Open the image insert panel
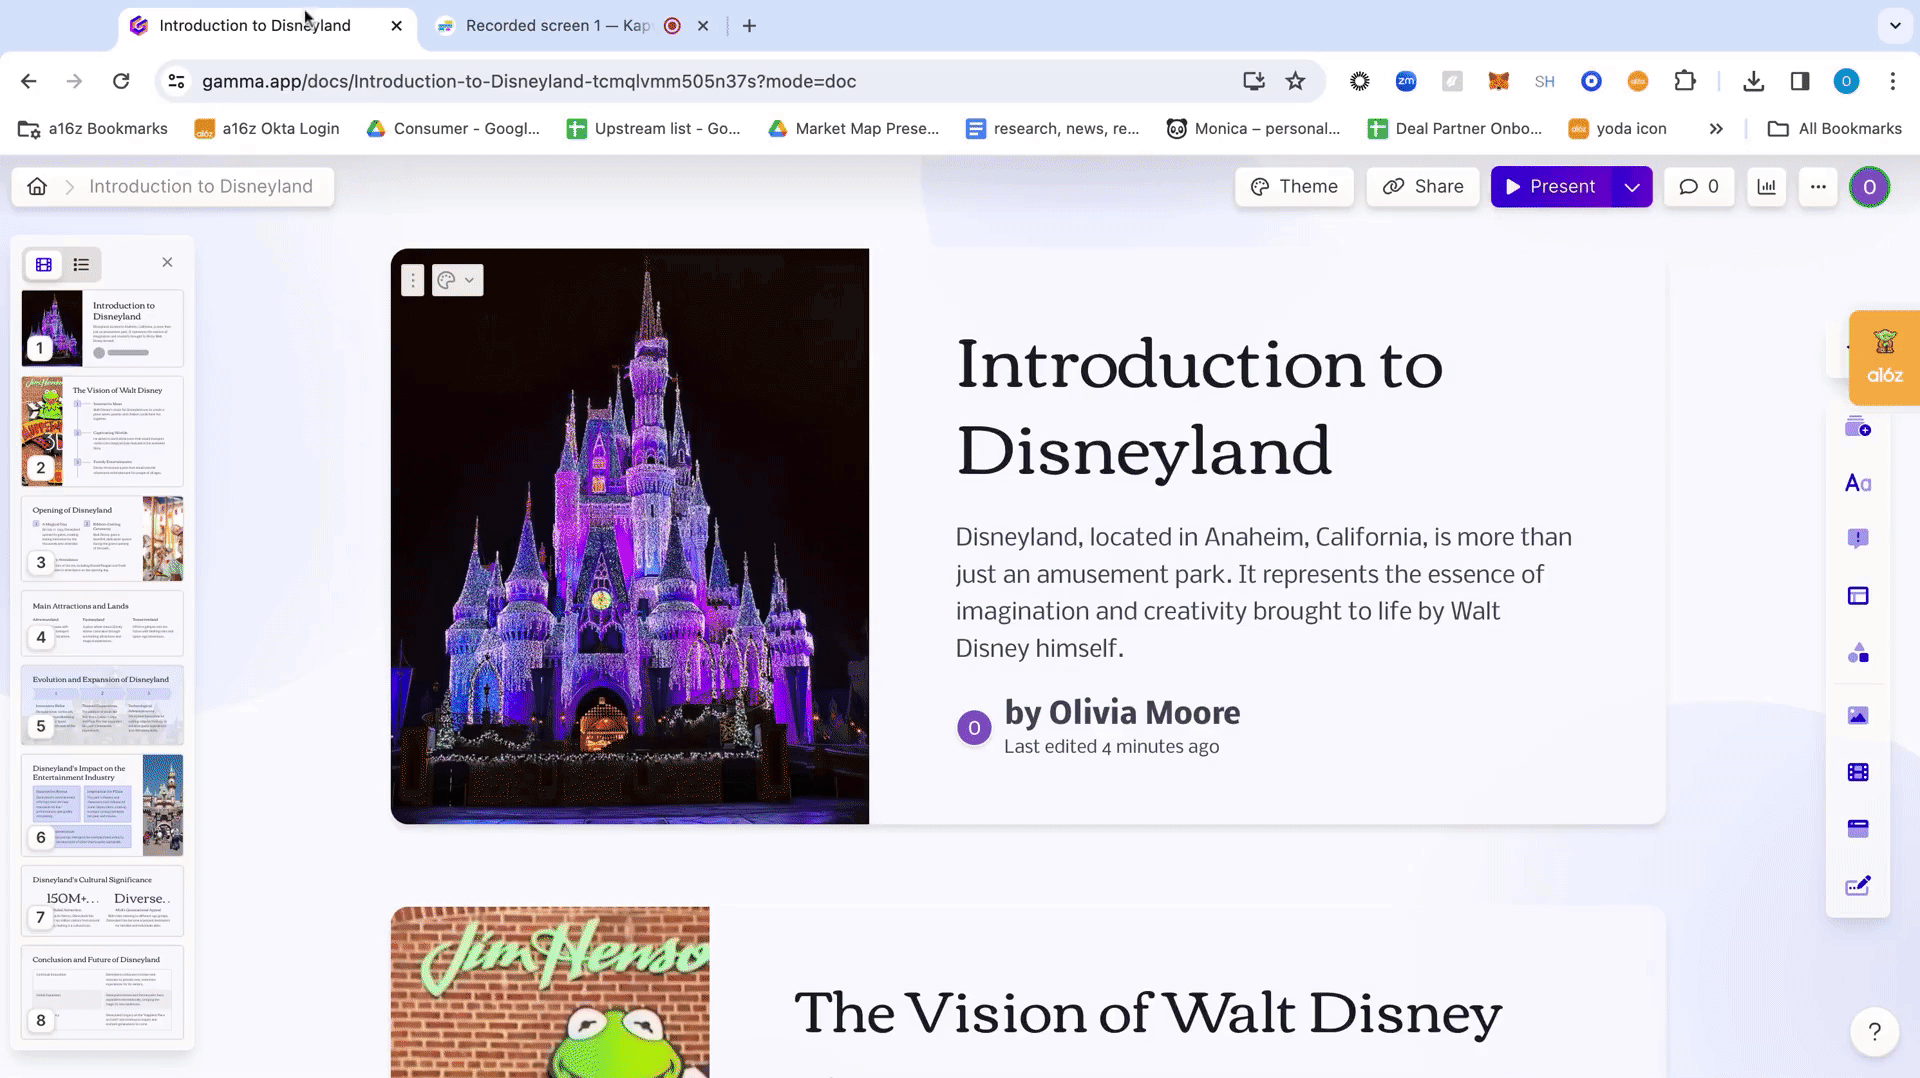Viewport: 1920px width, 1078px height. pyautogui.click(x=1858, y=715)
